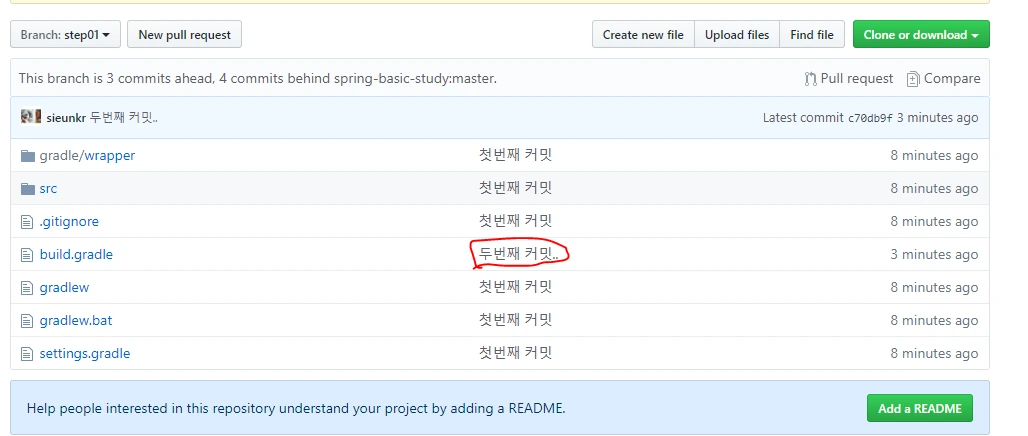The image size is (1028, 436).
Task: Open the gradle/wrapper folder
Action: 87,156
